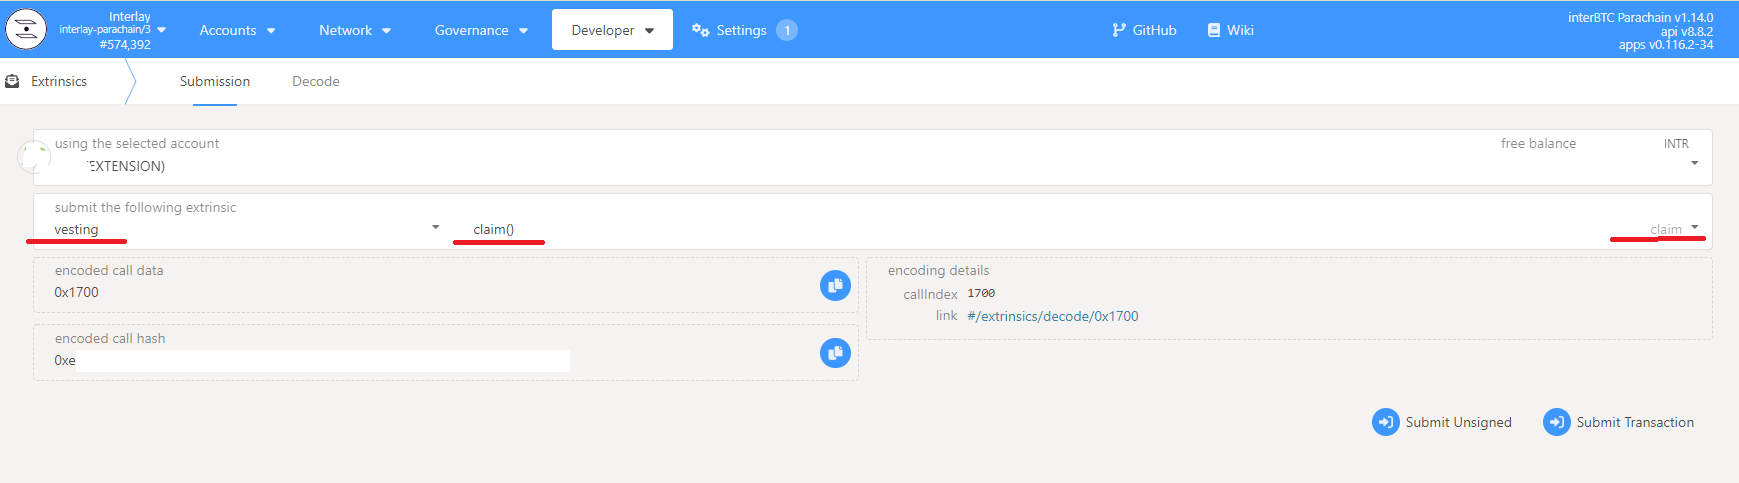Click the Settings gears icon
This screenshot has height=483, width=1739.
click(700, 30)
